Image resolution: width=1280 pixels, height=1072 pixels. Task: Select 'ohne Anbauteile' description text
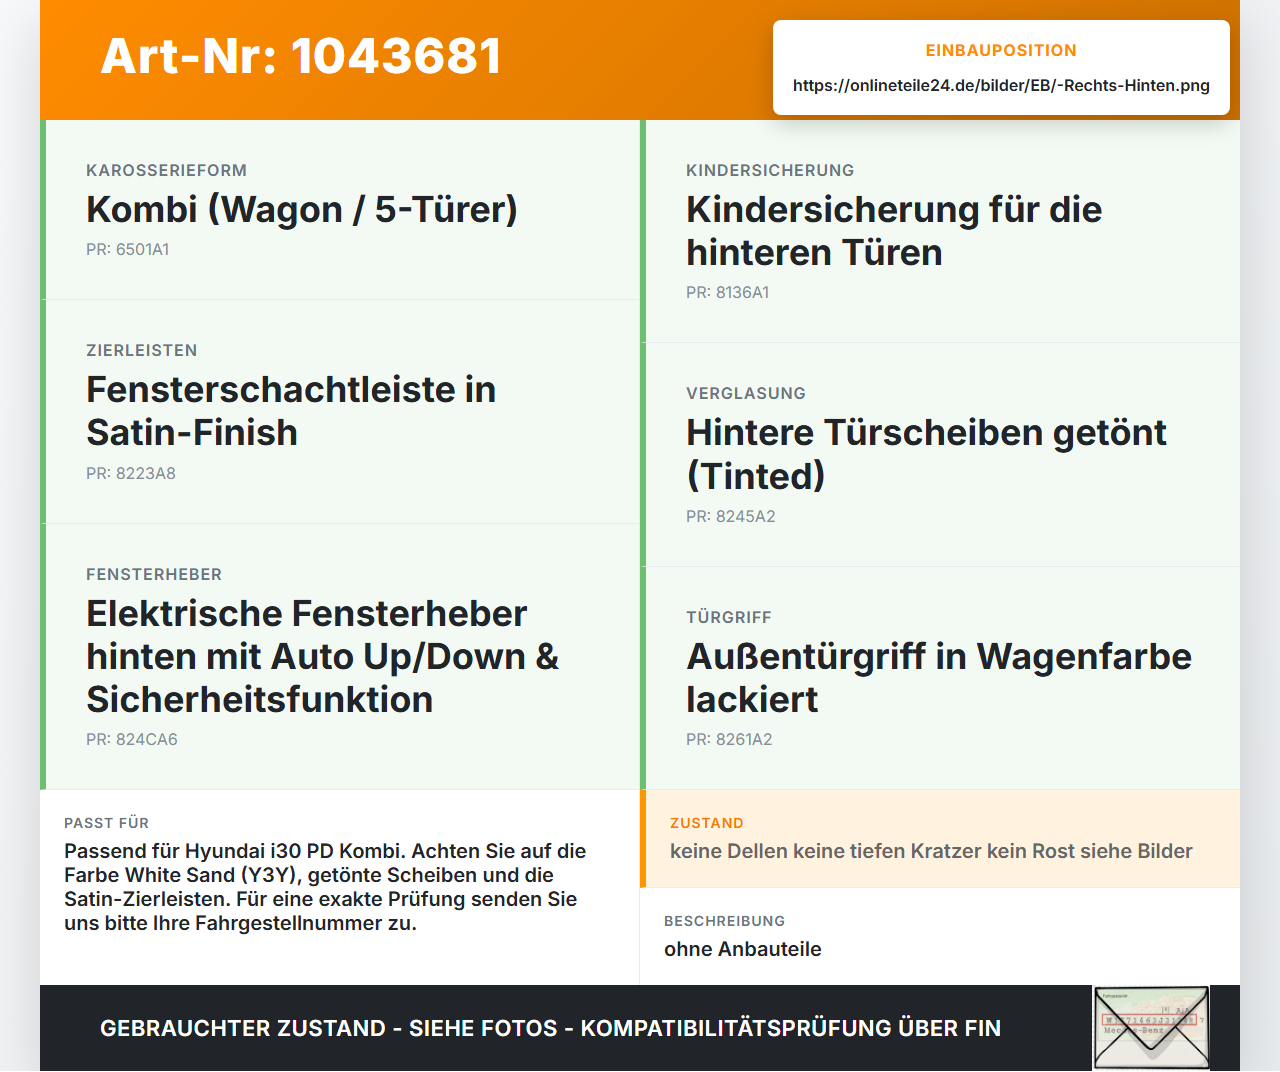[743, 949]
